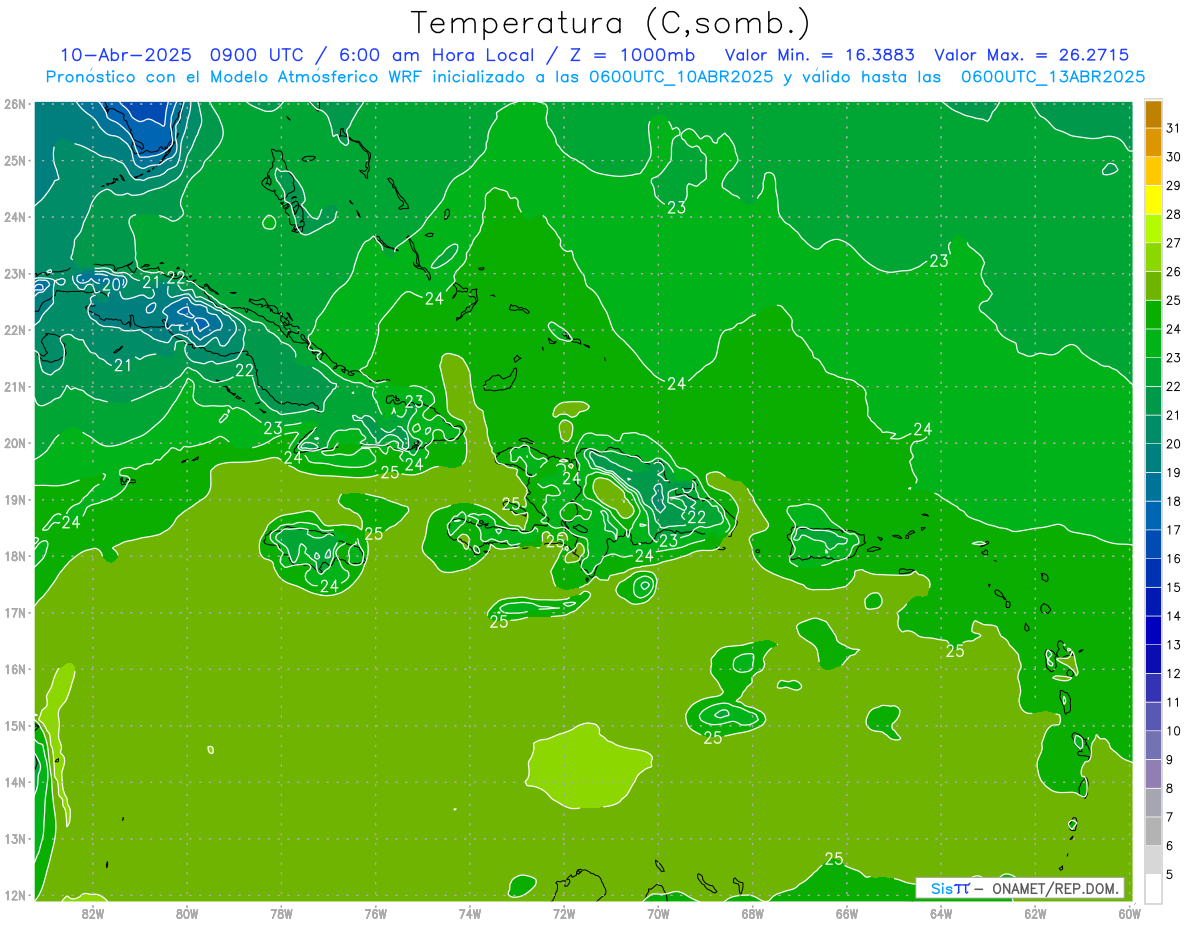Click the 12N latitude axis label
Image resolution: width=1200 pixels, height=927 pixels.
tap(15, 895)
